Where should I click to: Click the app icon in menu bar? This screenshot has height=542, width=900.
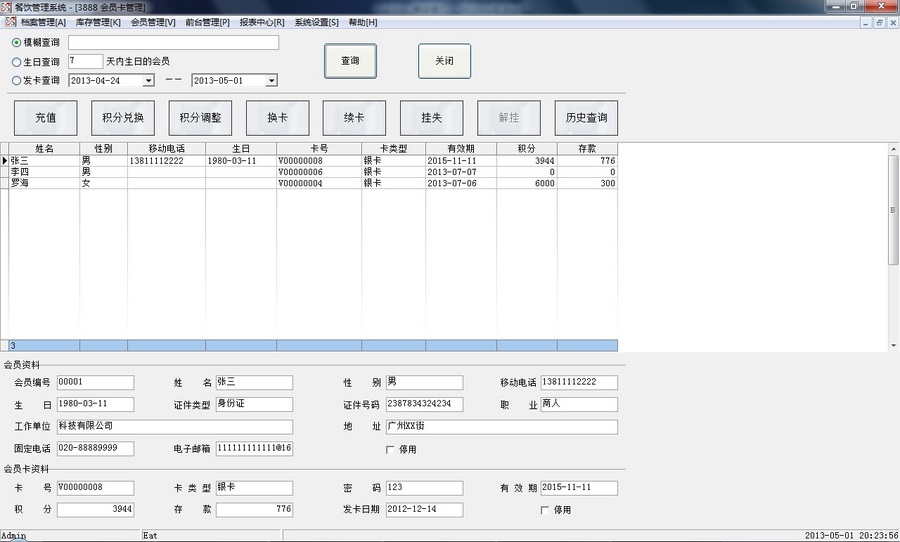click(x=10, y=22)
